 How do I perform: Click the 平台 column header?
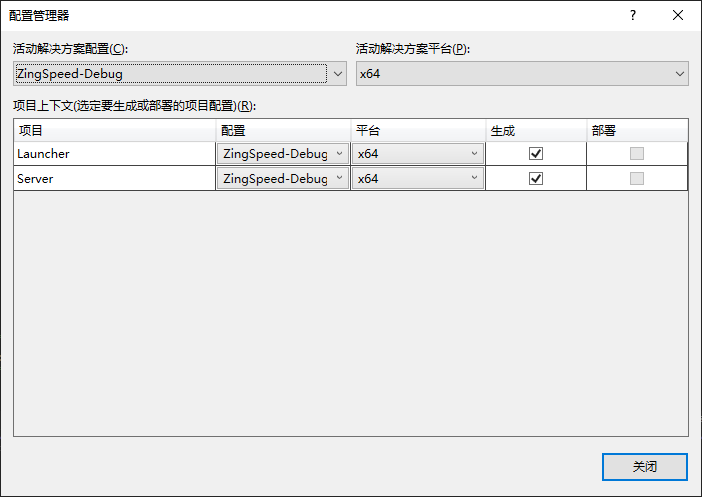tap(418, 131)
